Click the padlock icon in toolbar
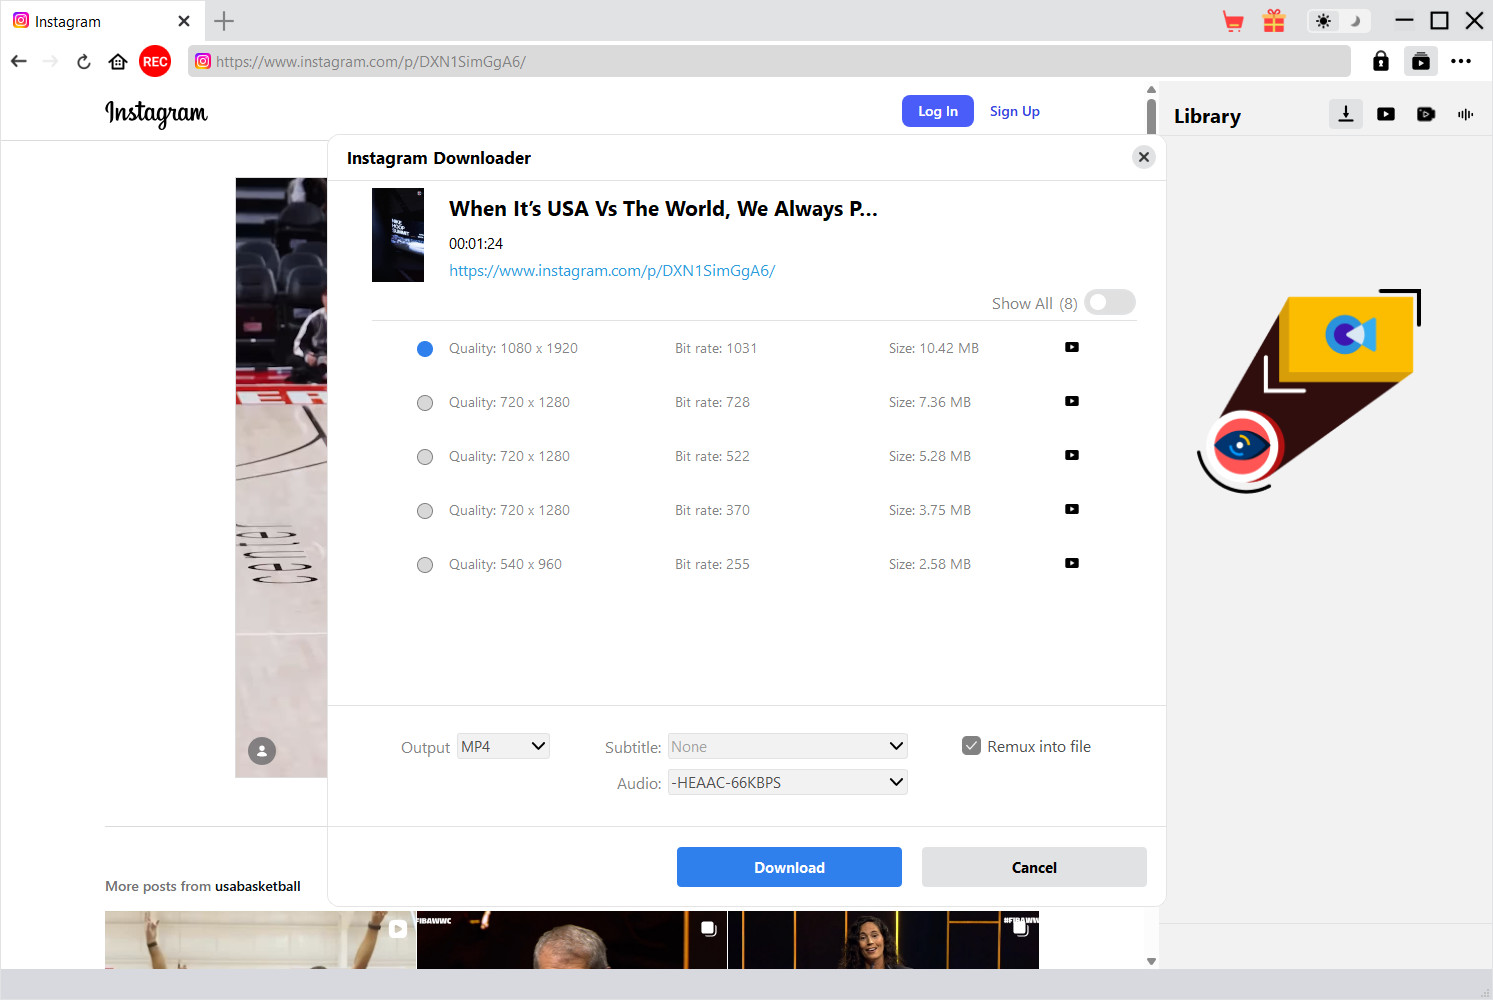The height and width of the screenshot is (1000, 1493). coord(1381,61)
